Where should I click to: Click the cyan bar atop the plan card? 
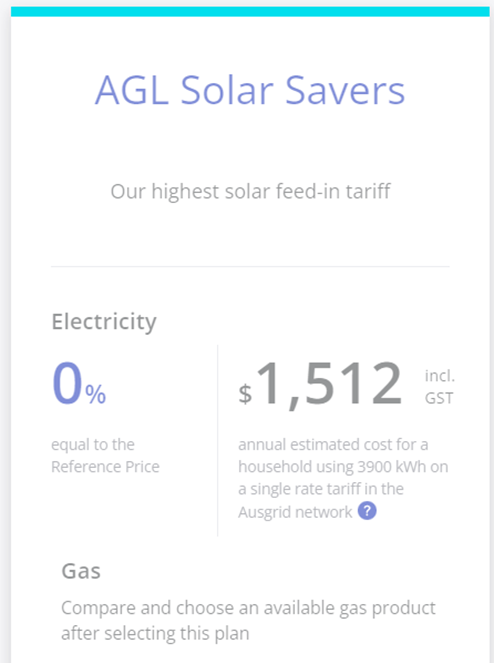250,11
